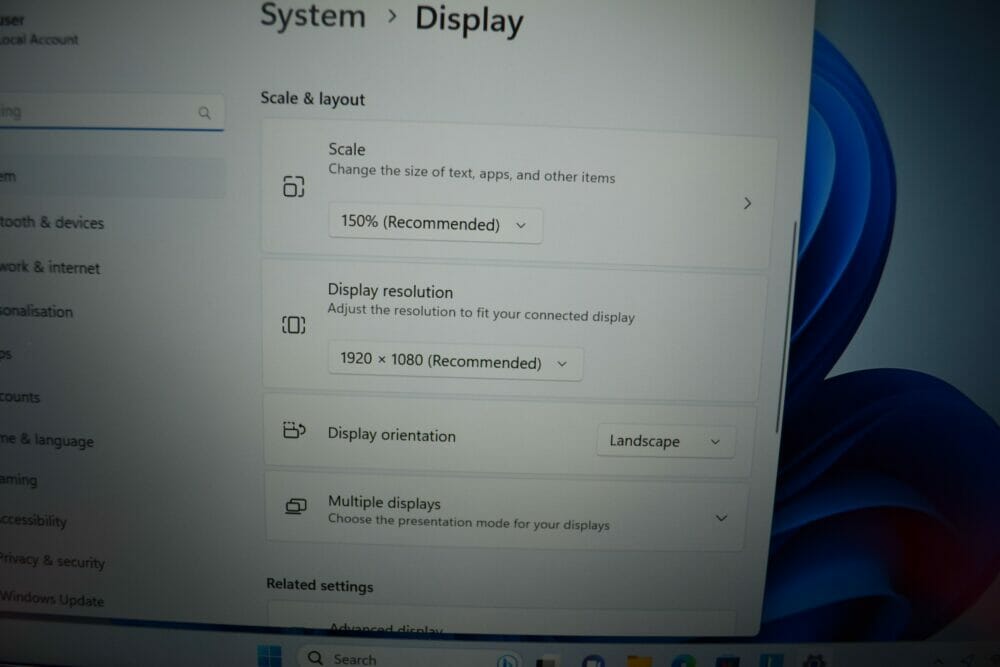This screenshot has width=1000, height=667.
Task: Open the Landscape orientation dropdown
Action: [665, 441]
